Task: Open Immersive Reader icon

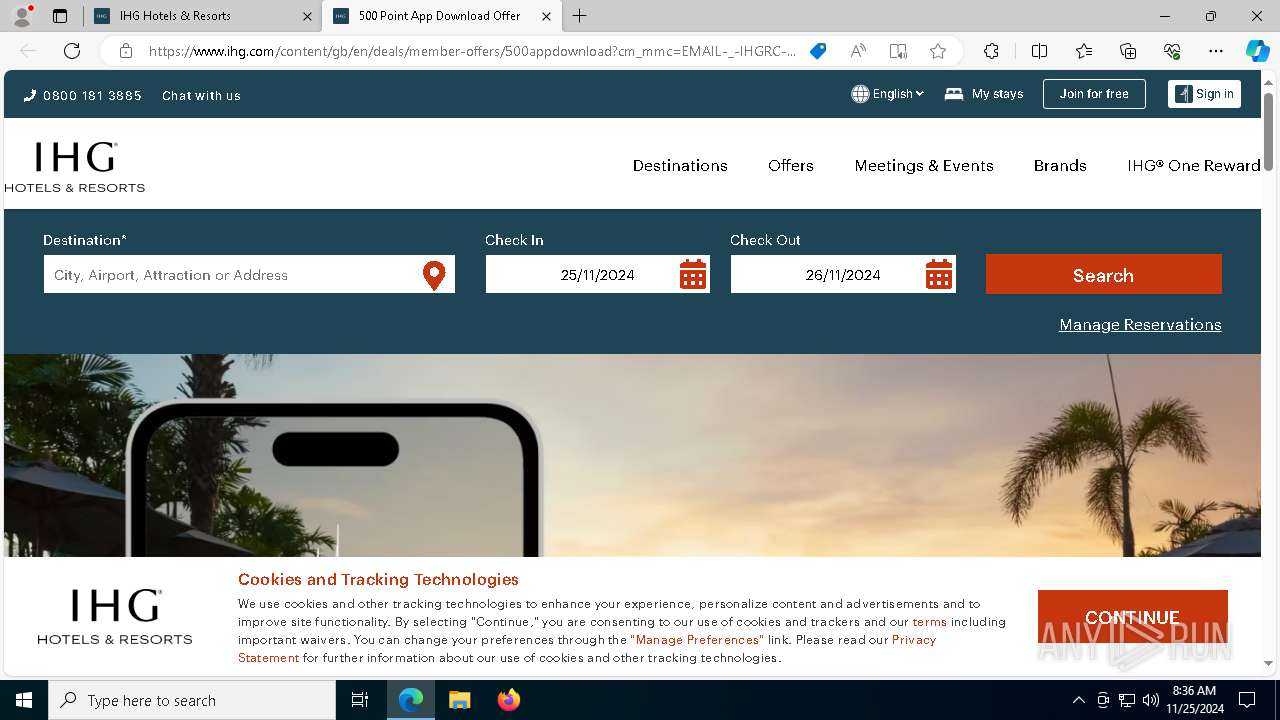Action: pos(898,51)
